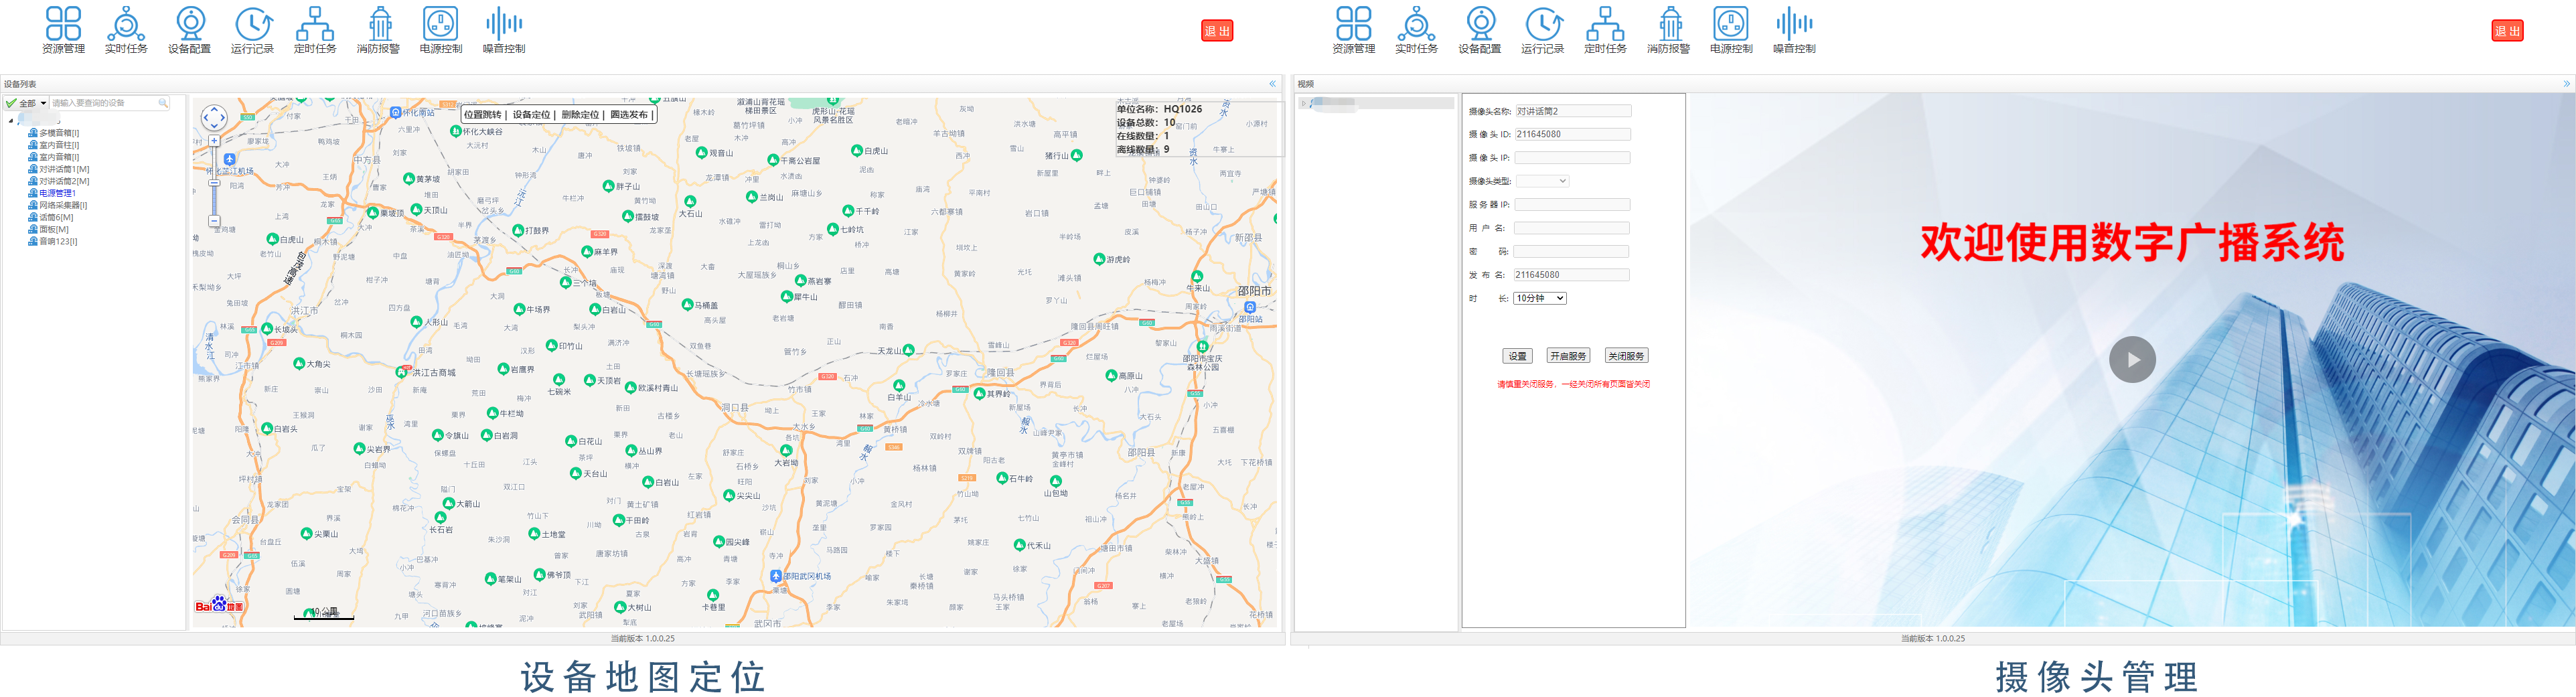Viewport: 2576px width, 697px height.
Task: Open 噪音控制 icon above the device map
Action: [504, 29]
